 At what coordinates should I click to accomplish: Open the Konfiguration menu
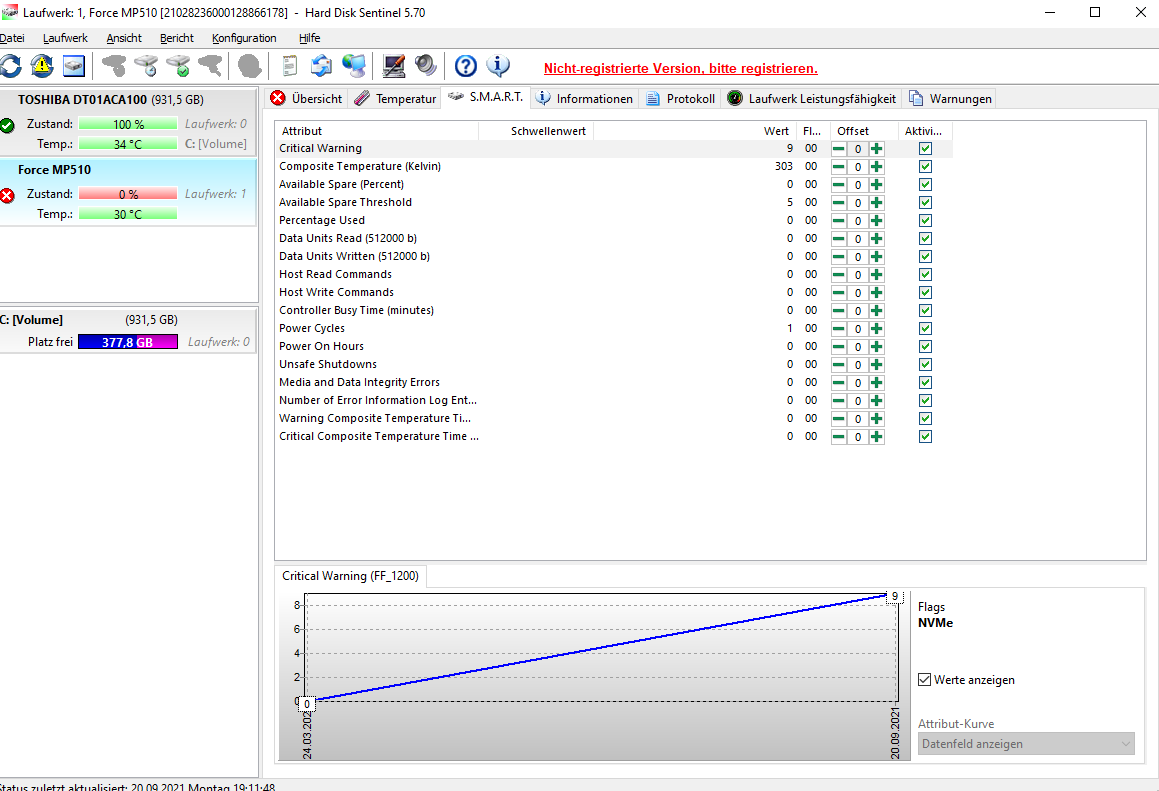244,38
